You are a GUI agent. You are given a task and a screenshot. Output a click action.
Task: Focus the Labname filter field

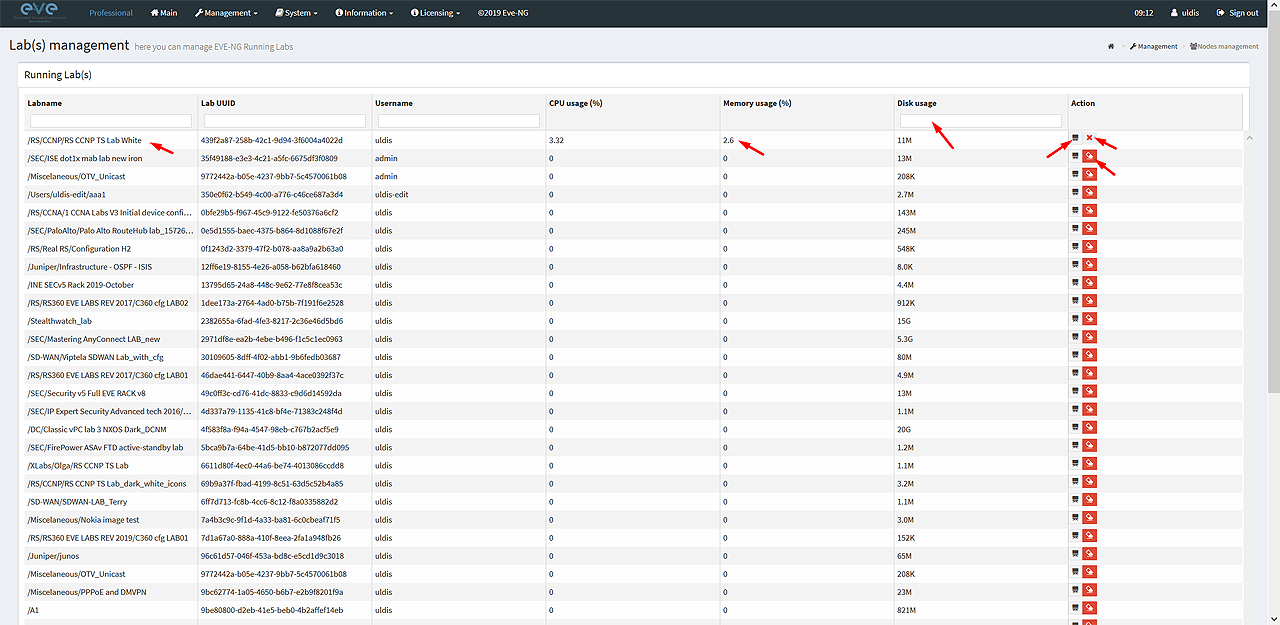pos(111,121)
